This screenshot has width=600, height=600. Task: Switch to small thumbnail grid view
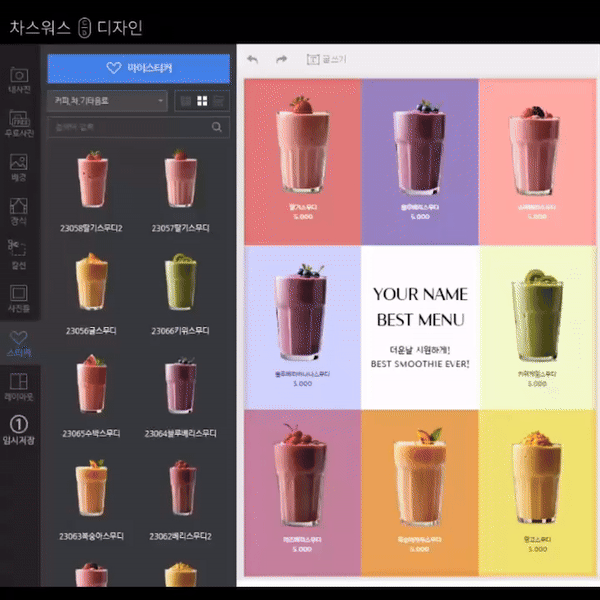(186, 101)
